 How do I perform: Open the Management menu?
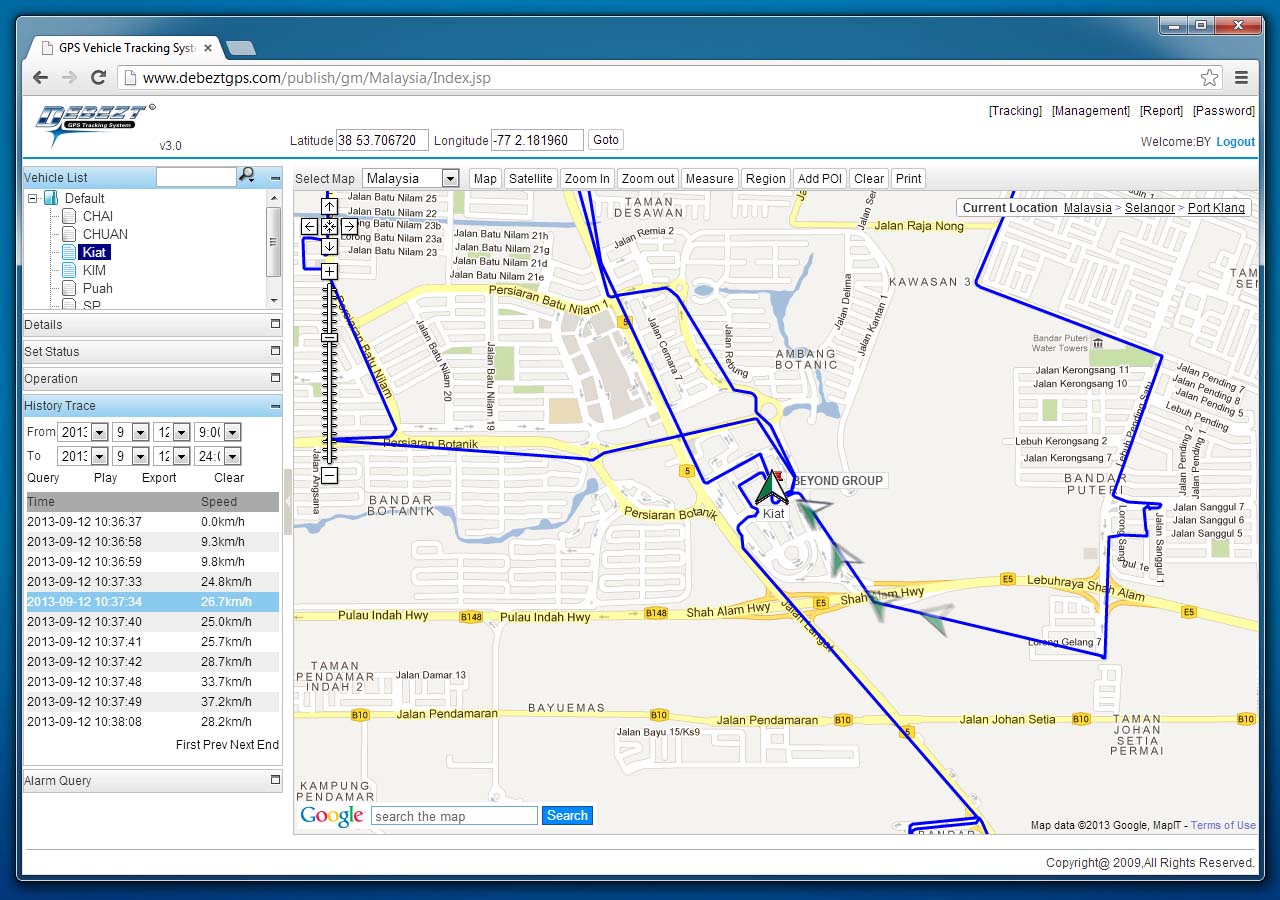coord(1091,111)
